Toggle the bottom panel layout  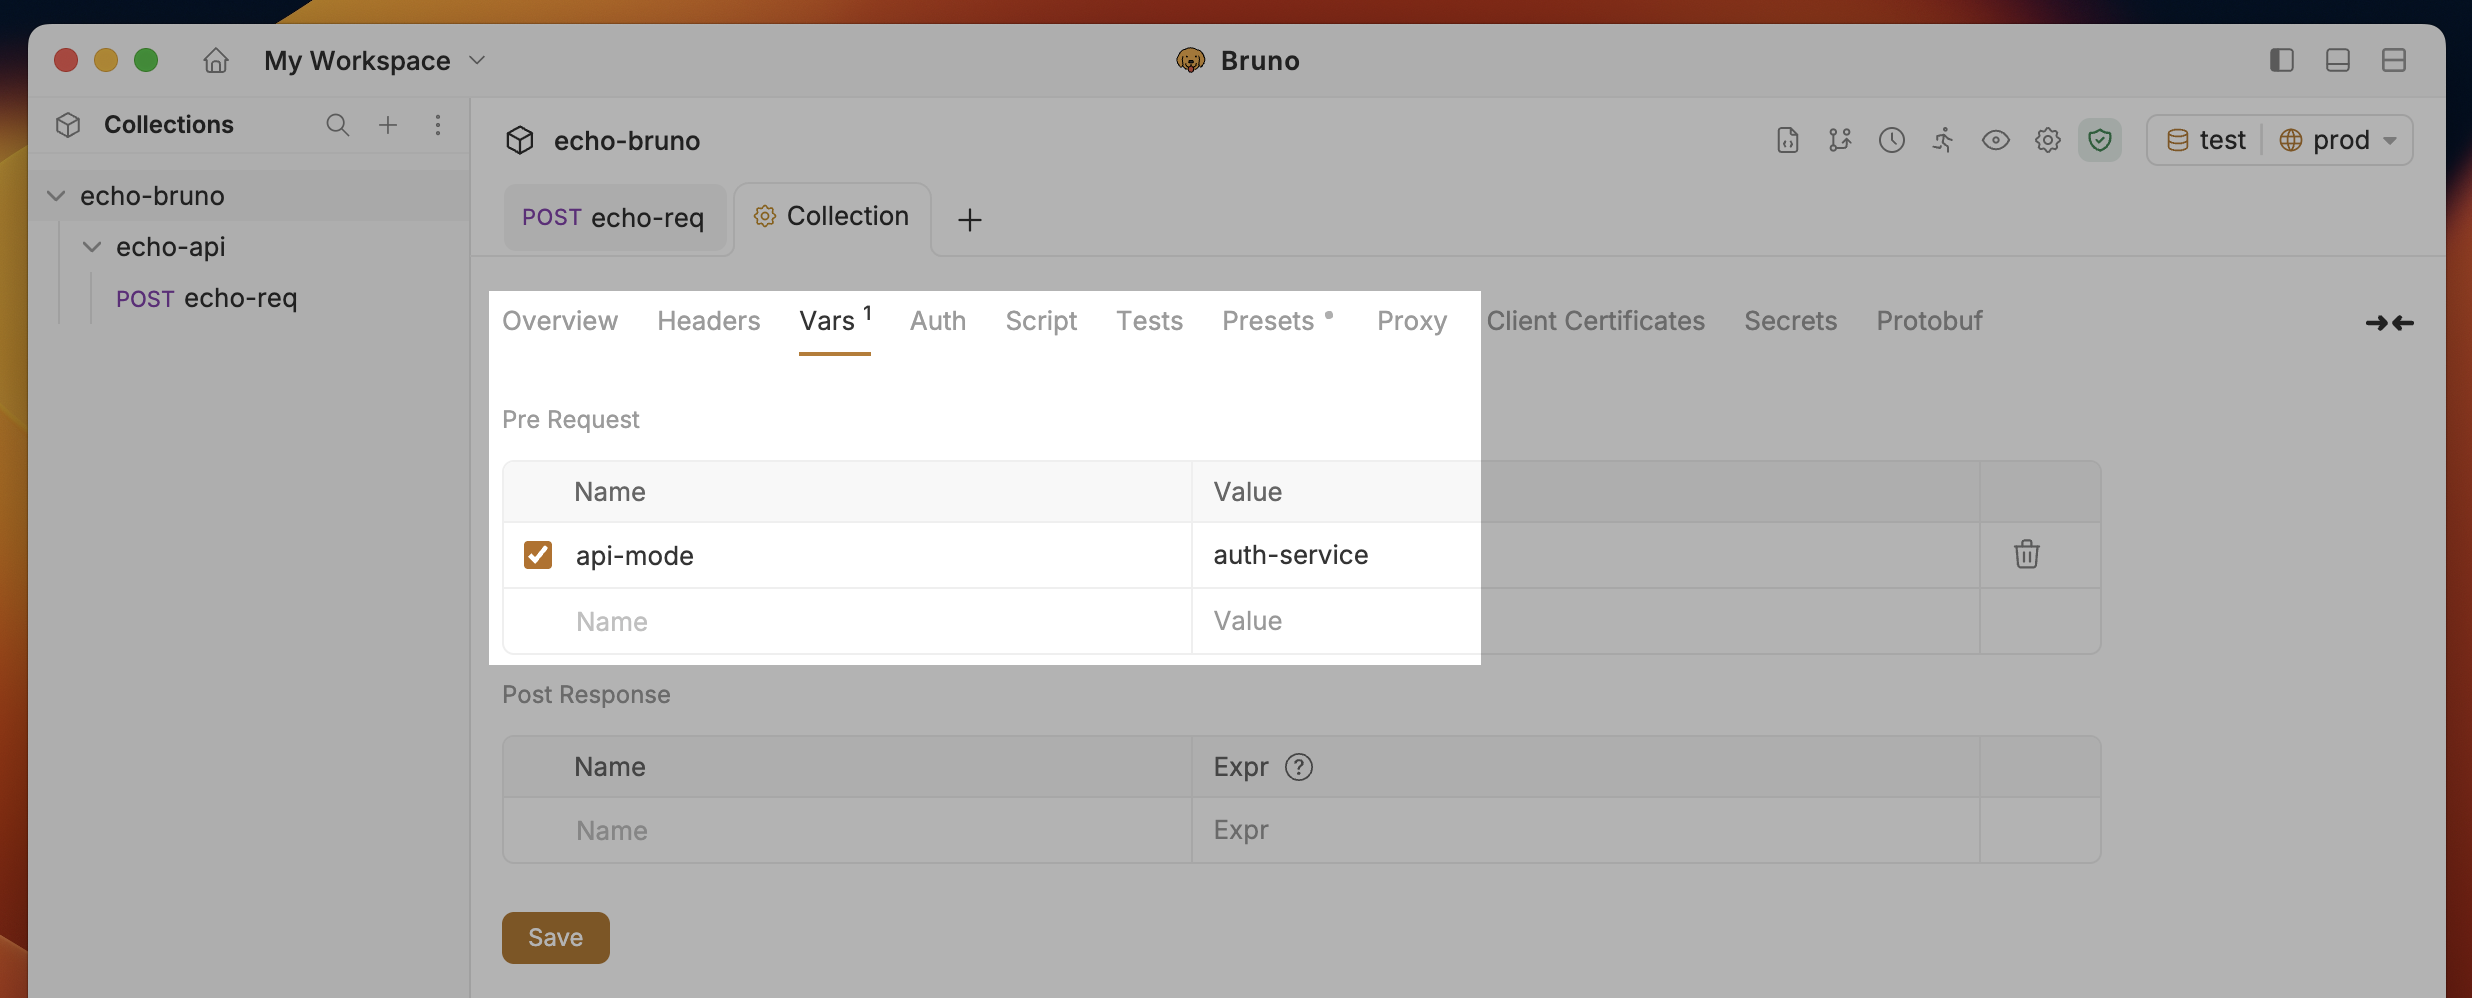[x=2337, y=60]
